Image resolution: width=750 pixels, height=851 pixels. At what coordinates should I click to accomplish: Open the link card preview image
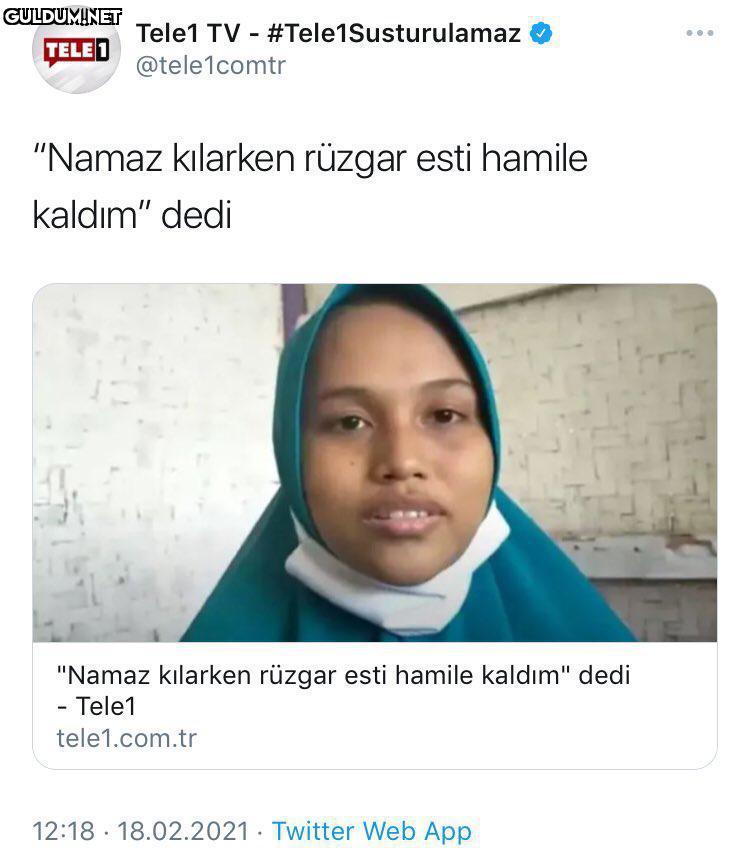tap(374, 462)
